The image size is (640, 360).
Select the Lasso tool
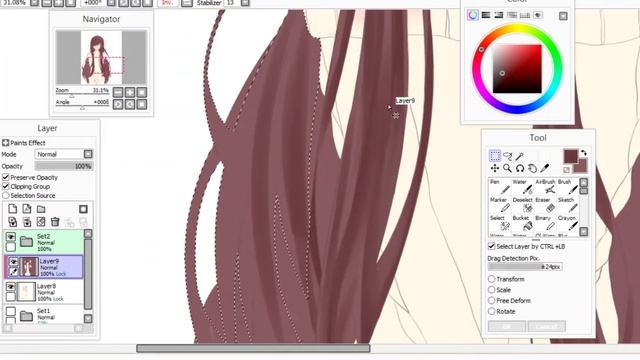507,156
